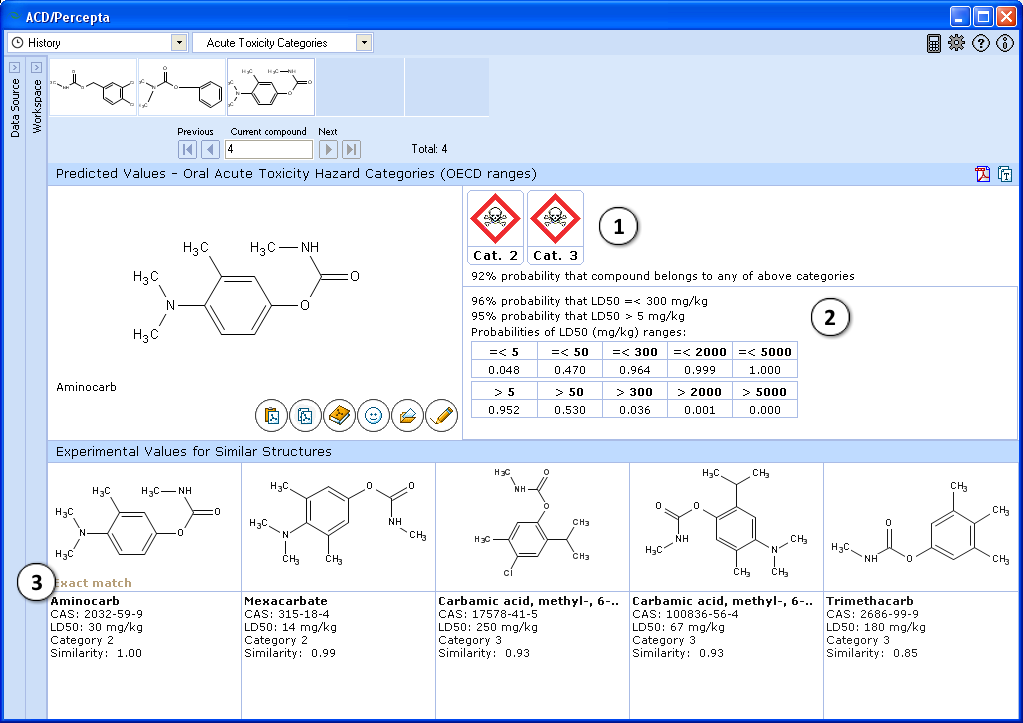1023x723 pixels.
Task: Click the '0.530' probability cell
Action: [570, 410]
